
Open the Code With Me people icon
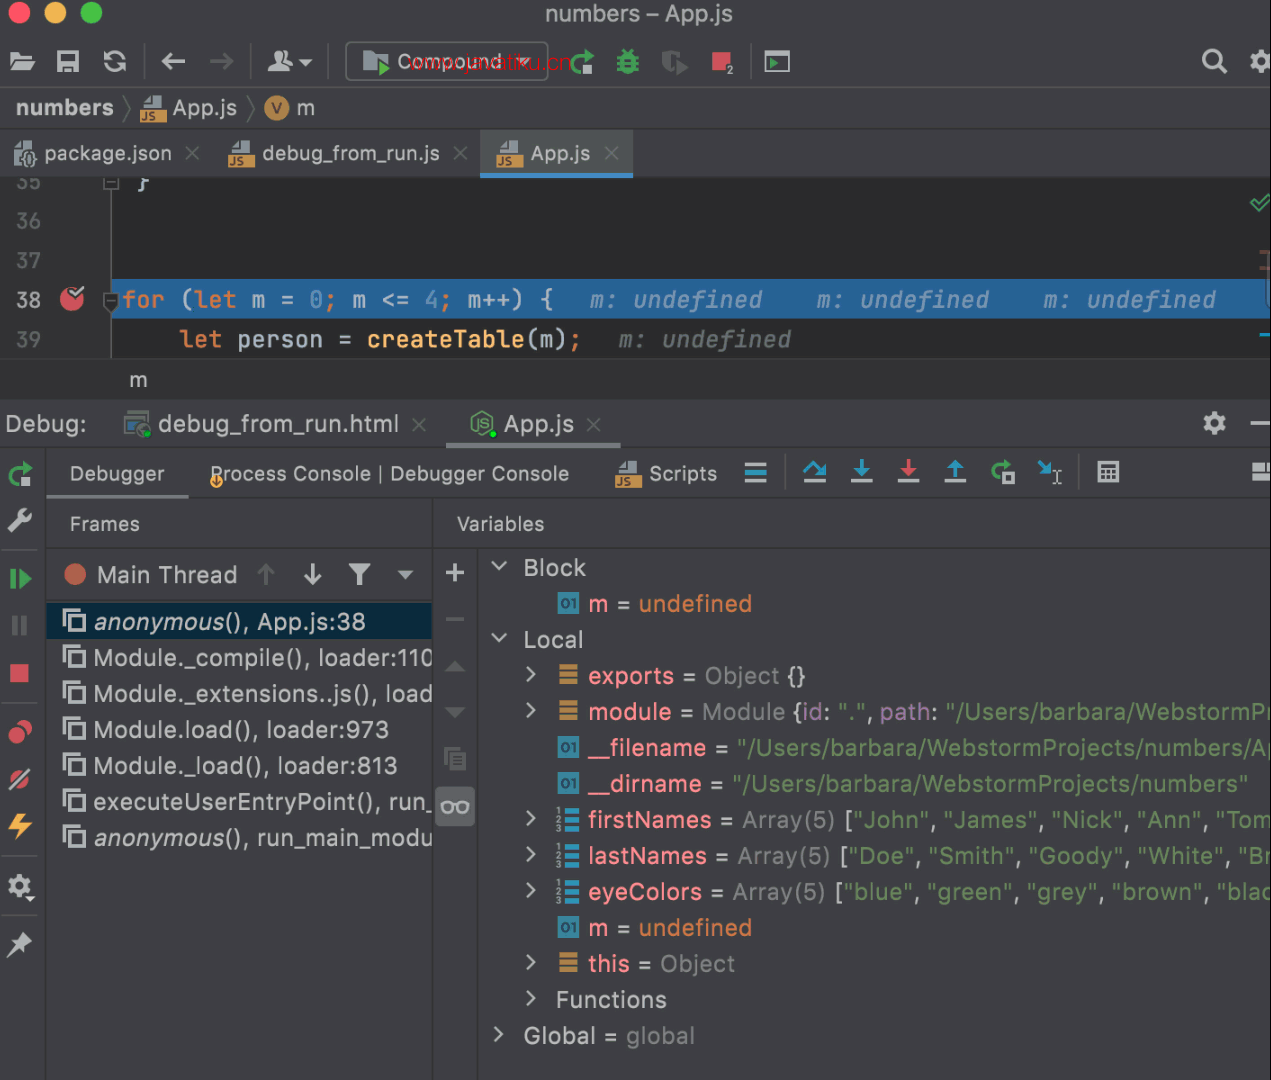pyautogui.click(x=289, y=62)
